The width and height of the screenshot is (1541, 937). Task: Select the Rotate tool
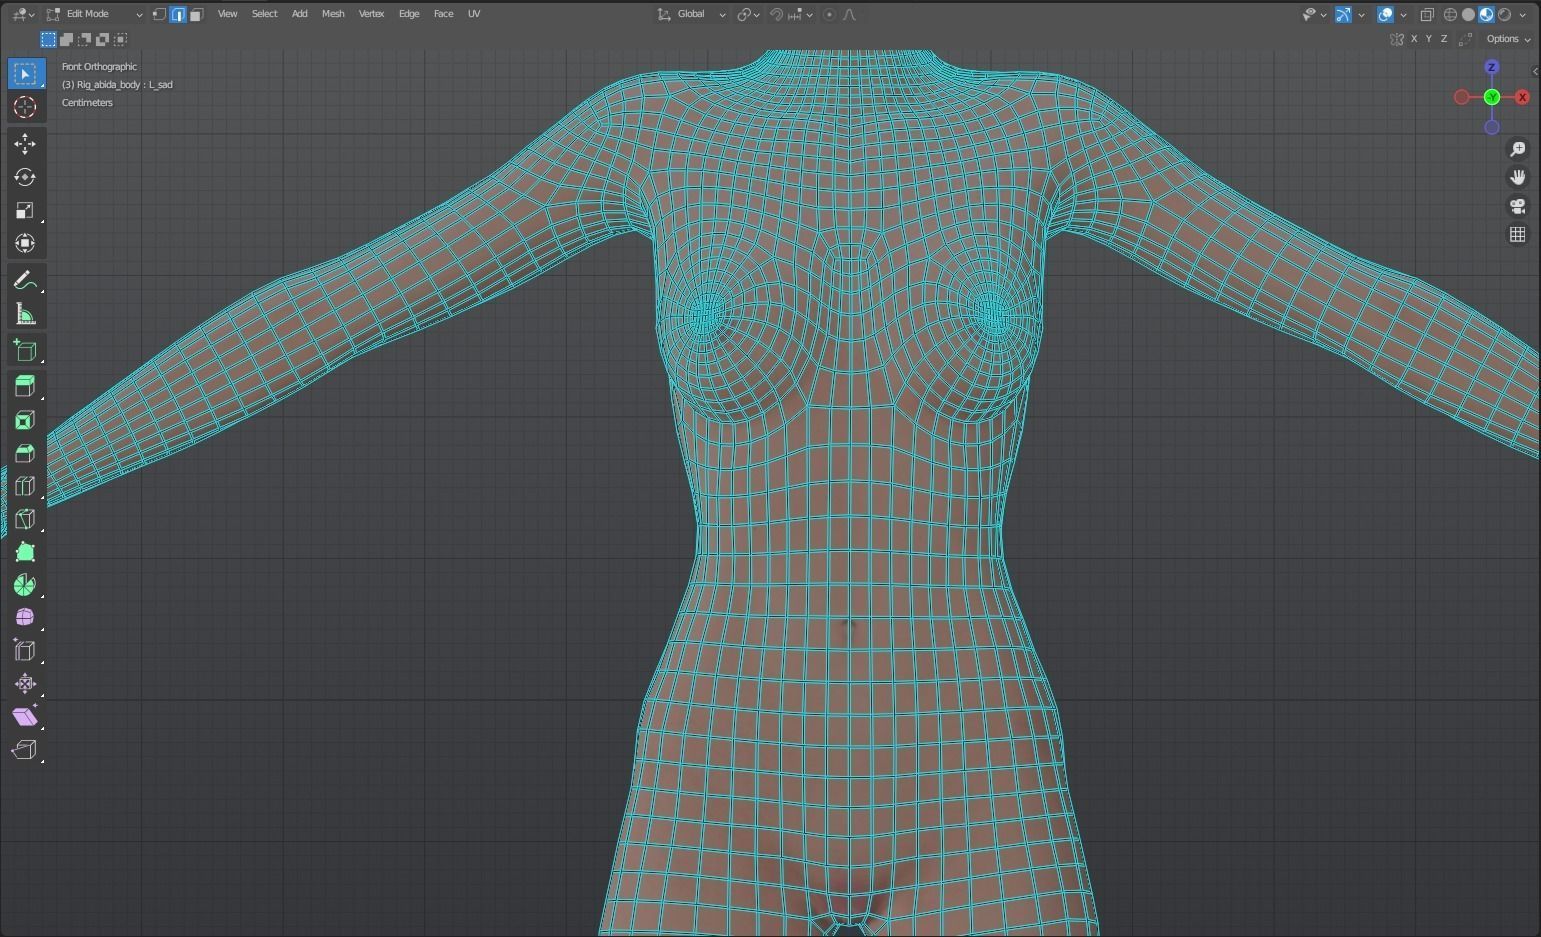pyautogui.click(x=25, y=177)
